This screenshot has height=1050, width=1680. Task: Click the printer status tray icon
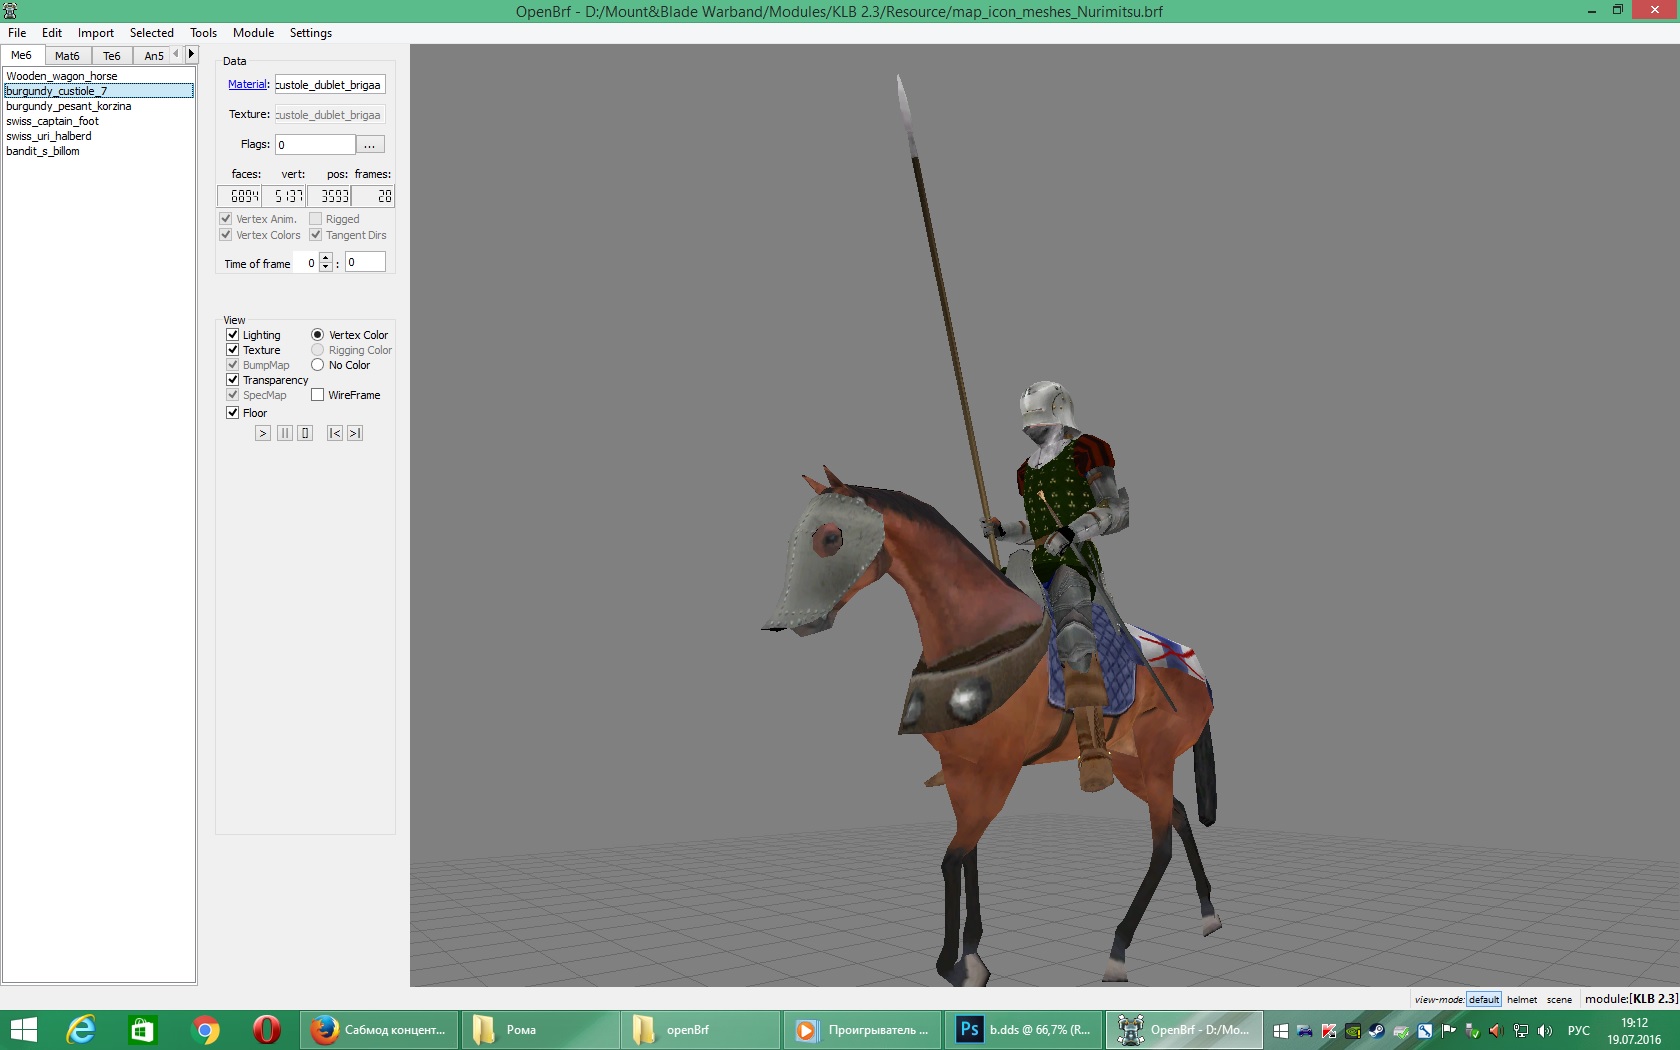pos(1401,1031)
